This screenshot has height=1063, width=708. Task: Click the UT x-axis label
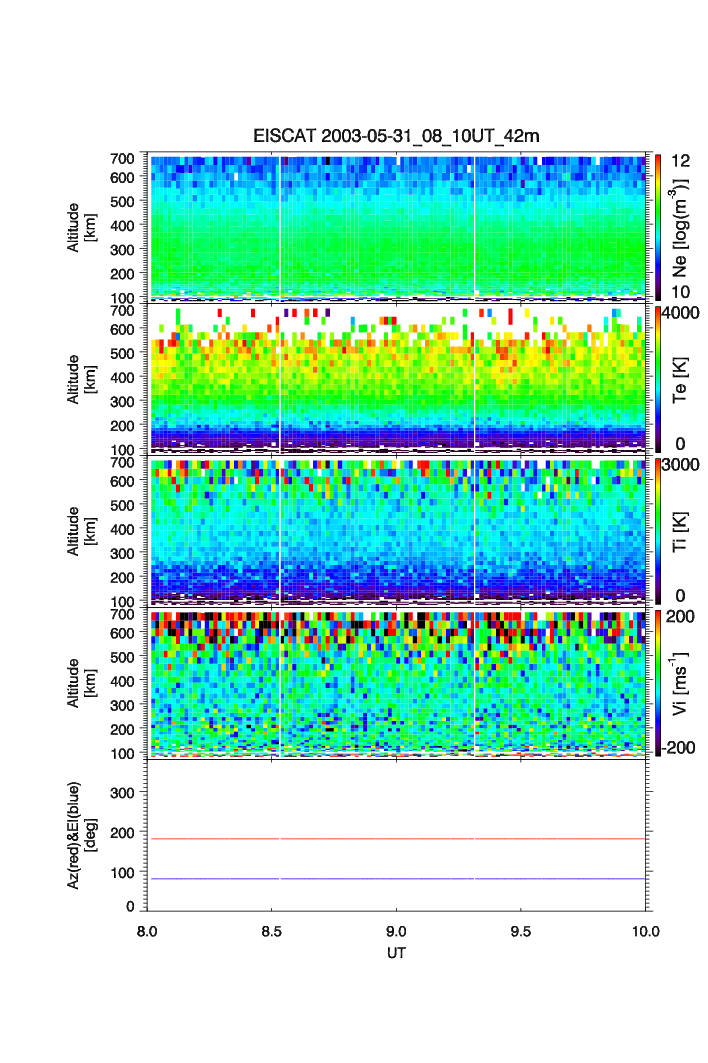point(397,953)
